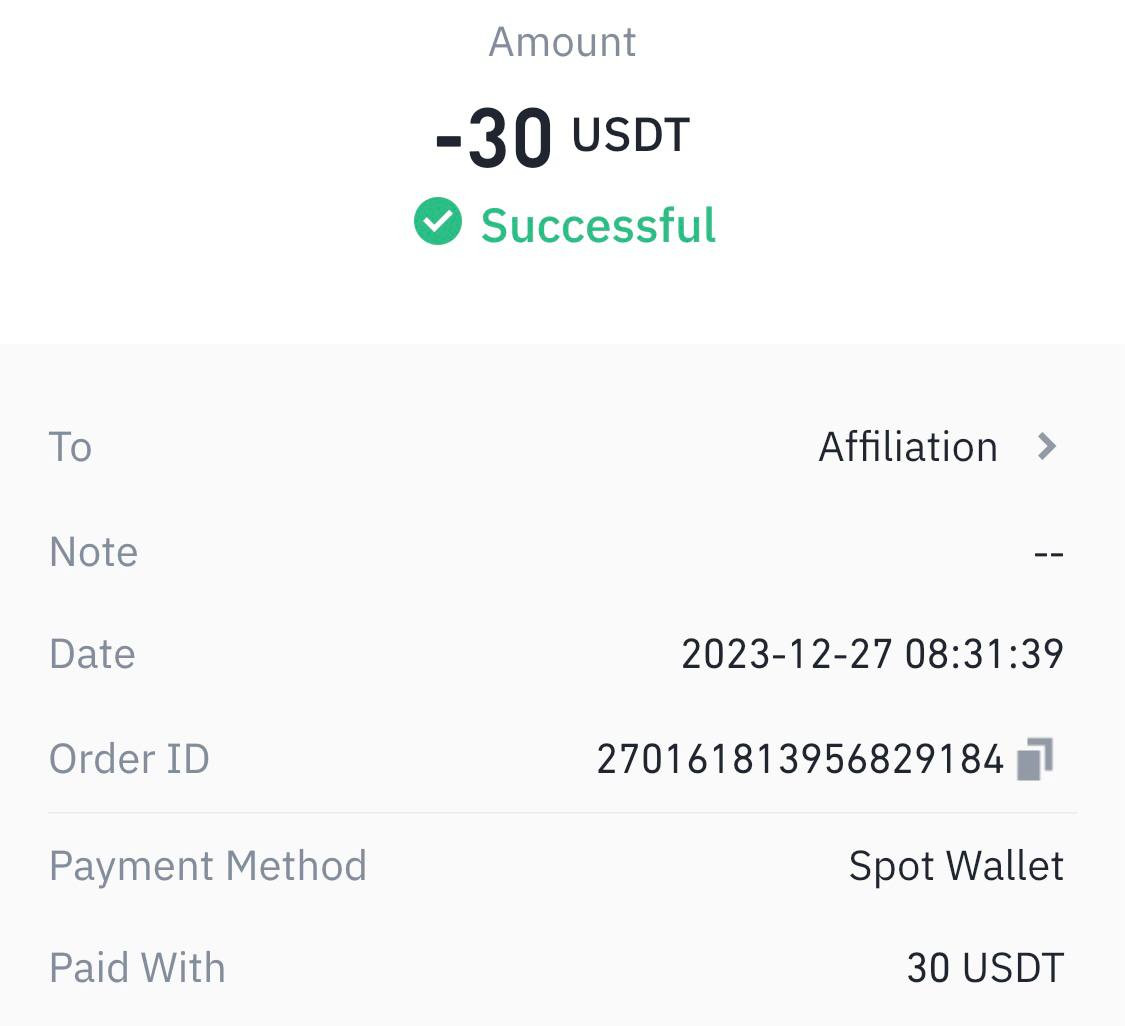The width and height of the screenshot is (1125, 1026).
Task: Tap the transaction date 2023-12-27 08:31:39
Action: pyautogui.click(x=872, y=654)
